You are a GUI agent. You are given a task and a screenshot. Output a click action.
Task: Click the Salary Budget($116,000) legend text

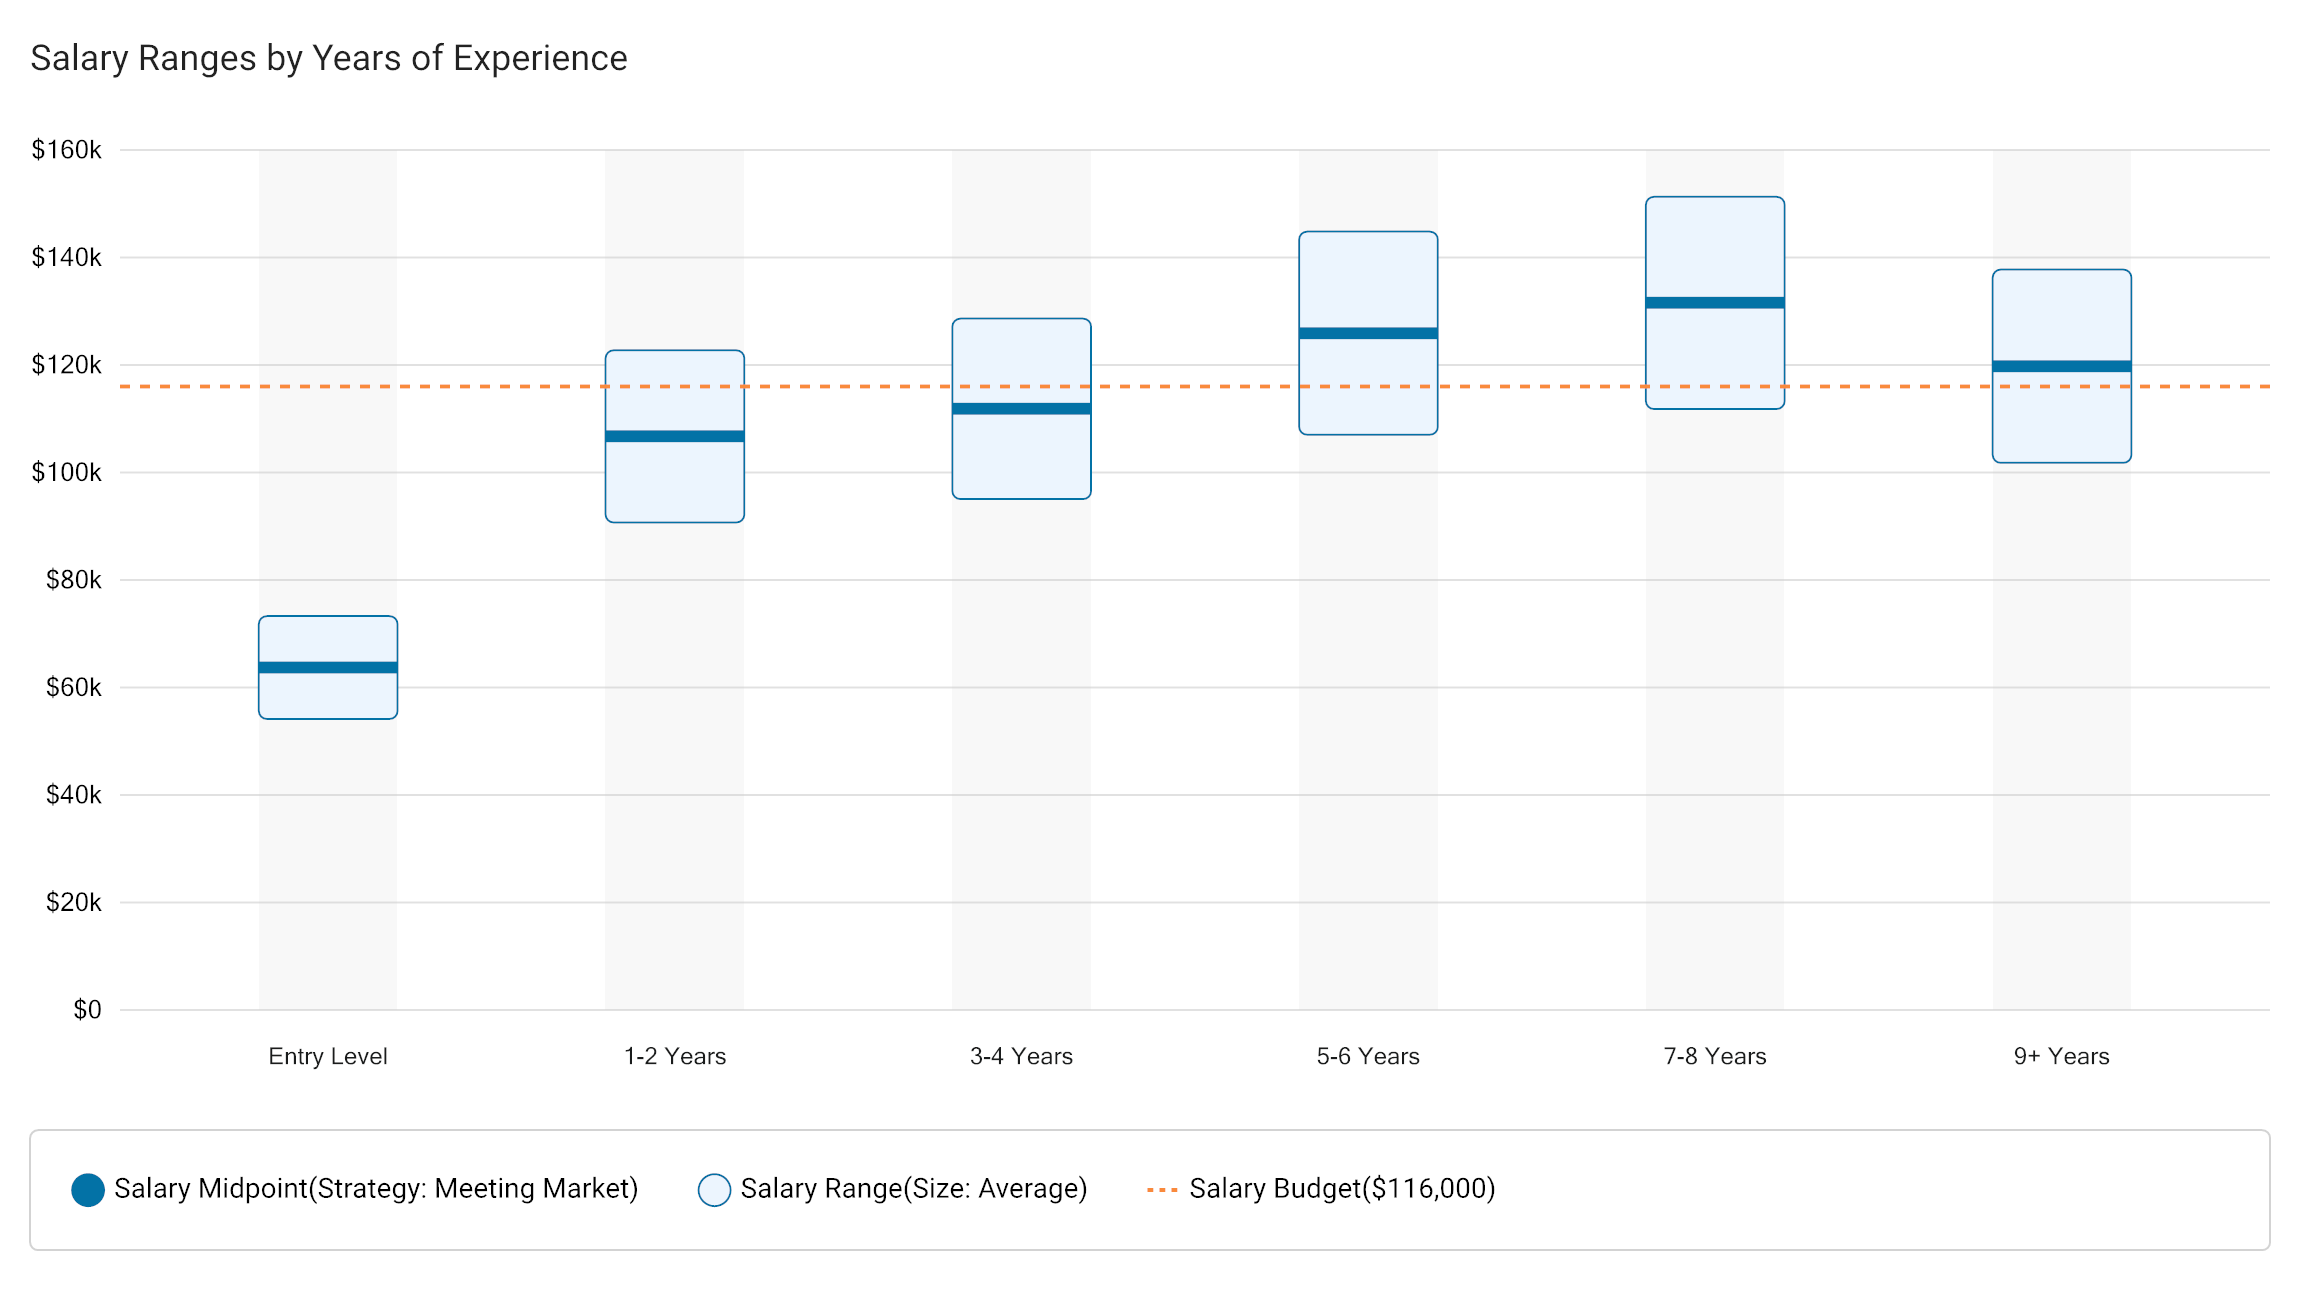(x=1341, y=1190)
